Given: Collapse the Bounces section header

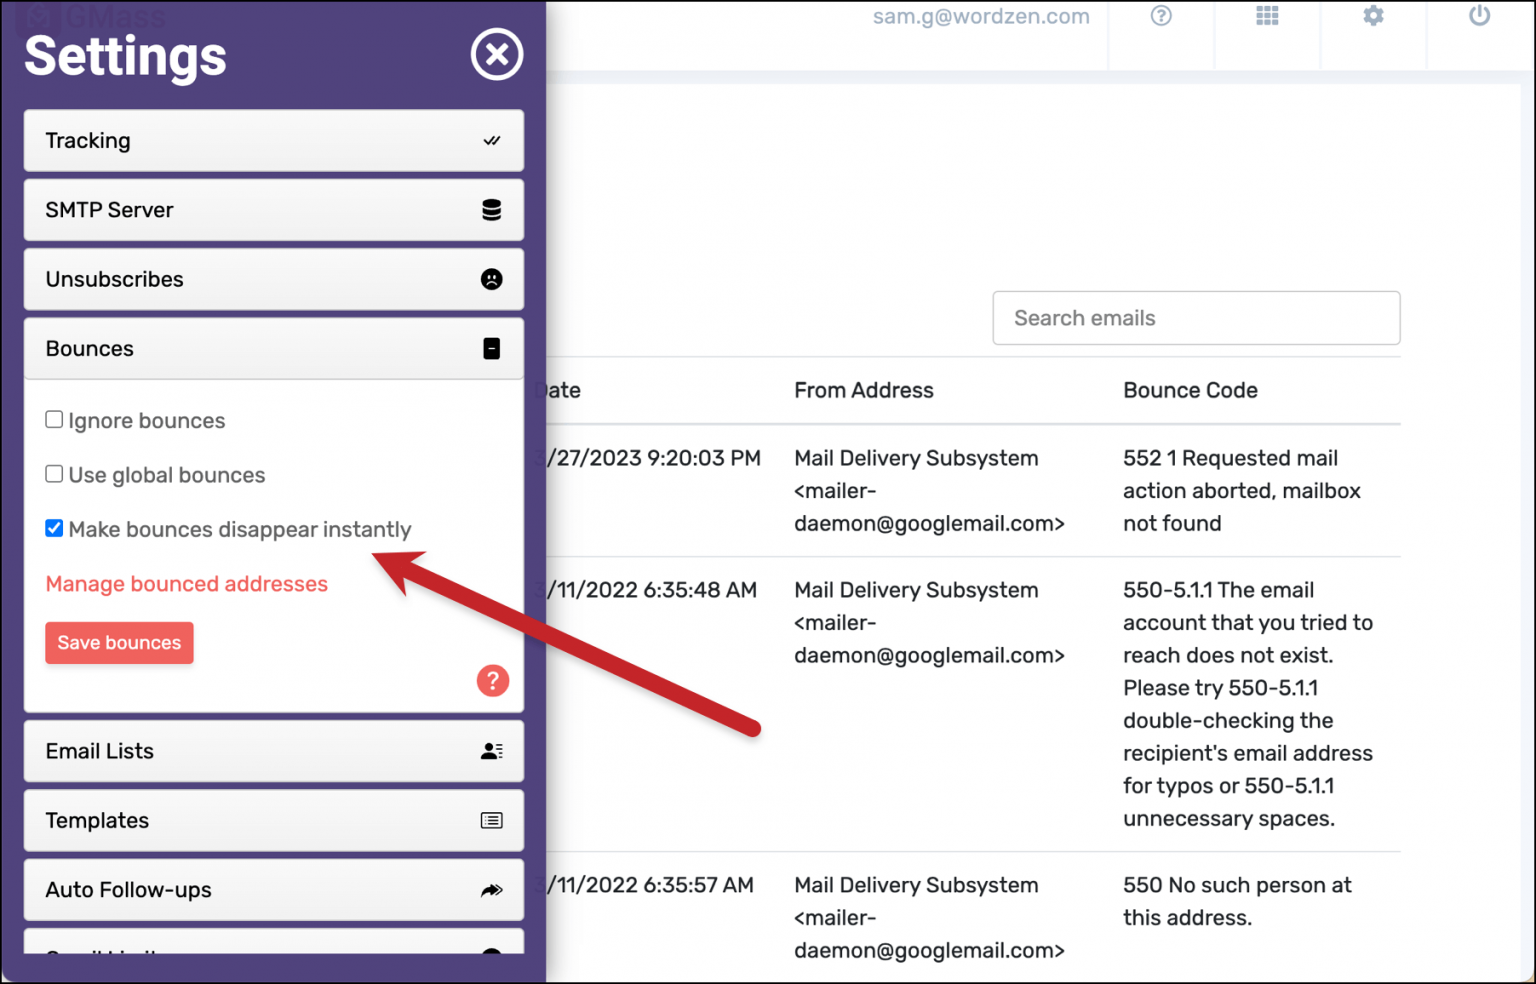Looking at the screenshot, I should [273, 349].
